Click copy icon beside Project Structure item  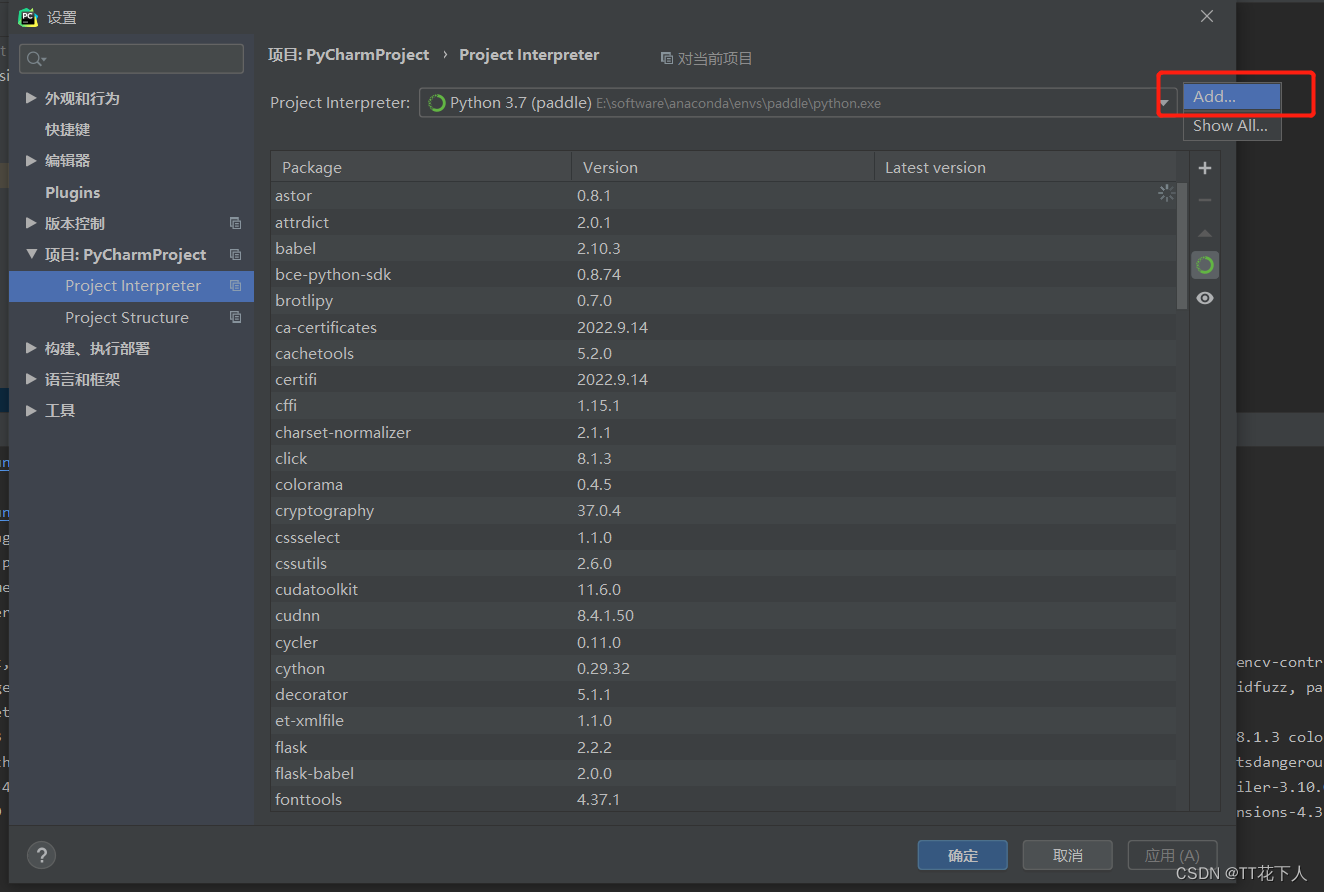point(235,317)
